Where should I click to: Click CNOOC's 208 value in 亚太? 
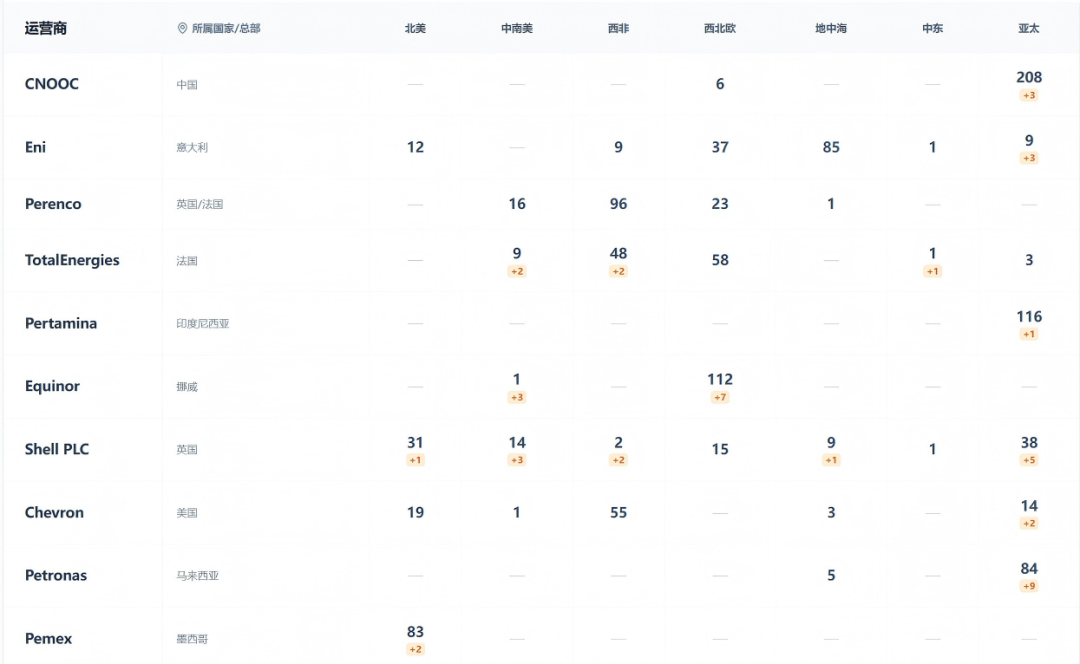[x=1029, y=77]
